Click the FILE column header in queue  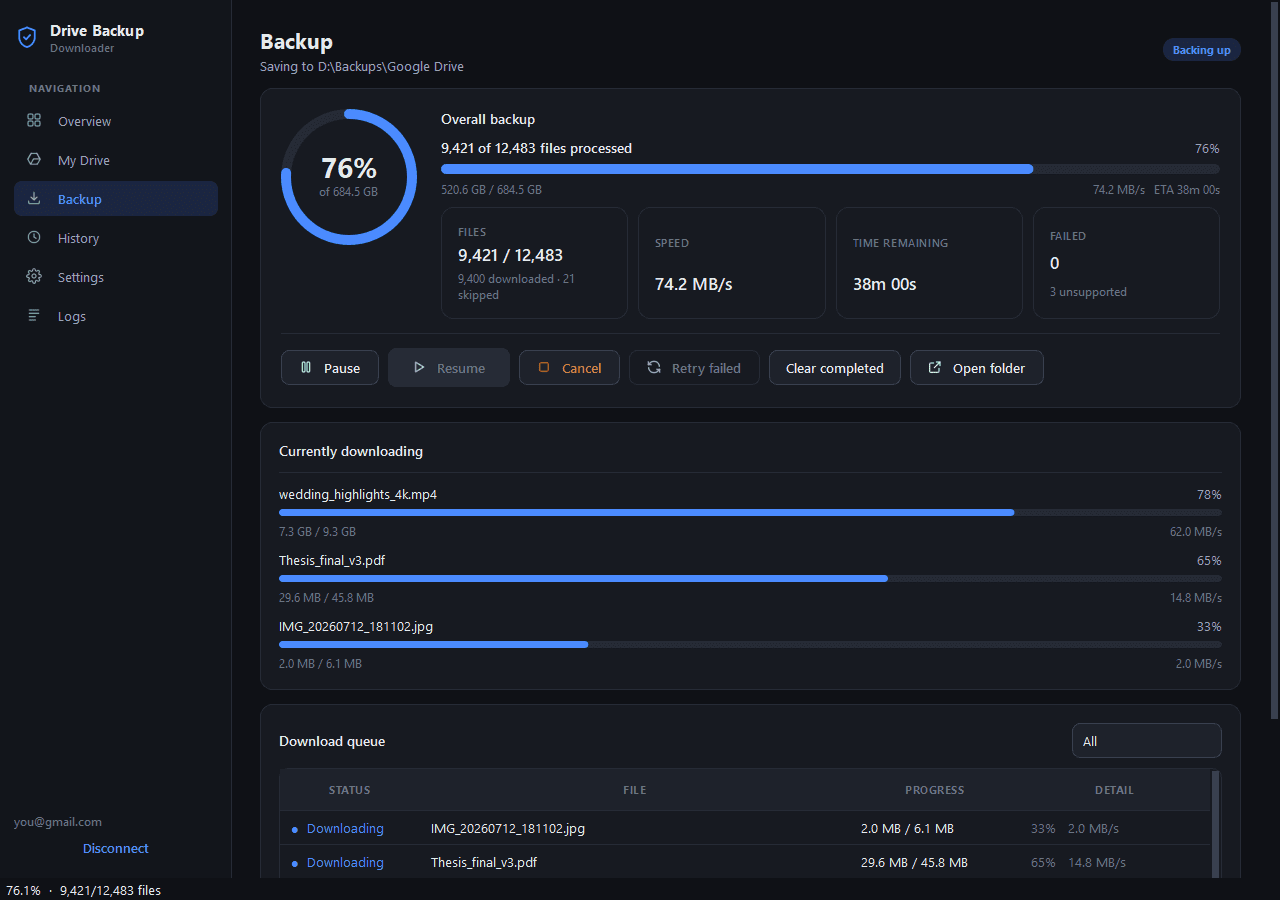pos(635,790)
